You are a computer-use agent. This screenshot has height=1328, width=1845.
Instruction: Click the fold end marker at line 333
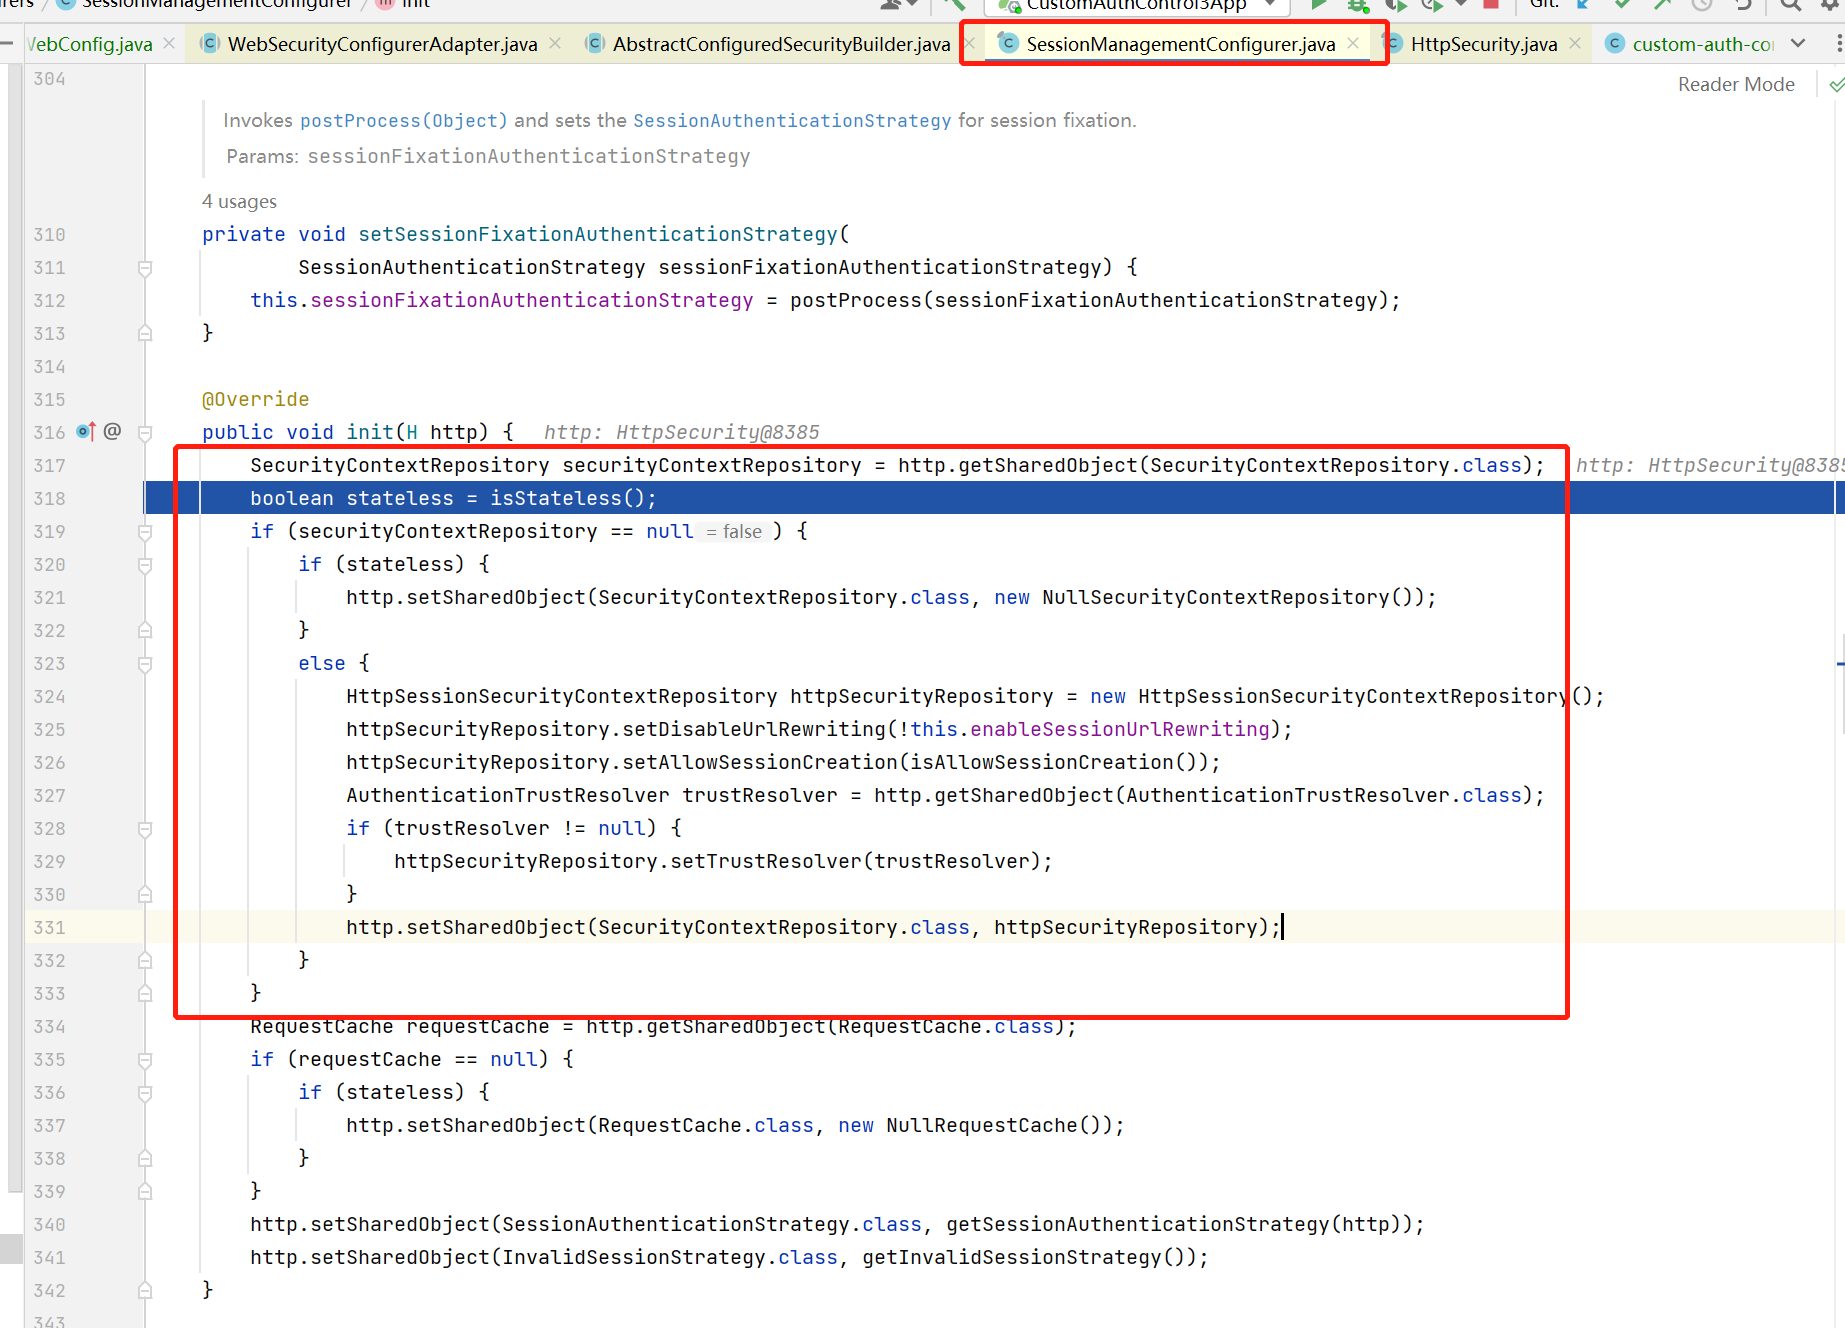[x=145, y=993]
